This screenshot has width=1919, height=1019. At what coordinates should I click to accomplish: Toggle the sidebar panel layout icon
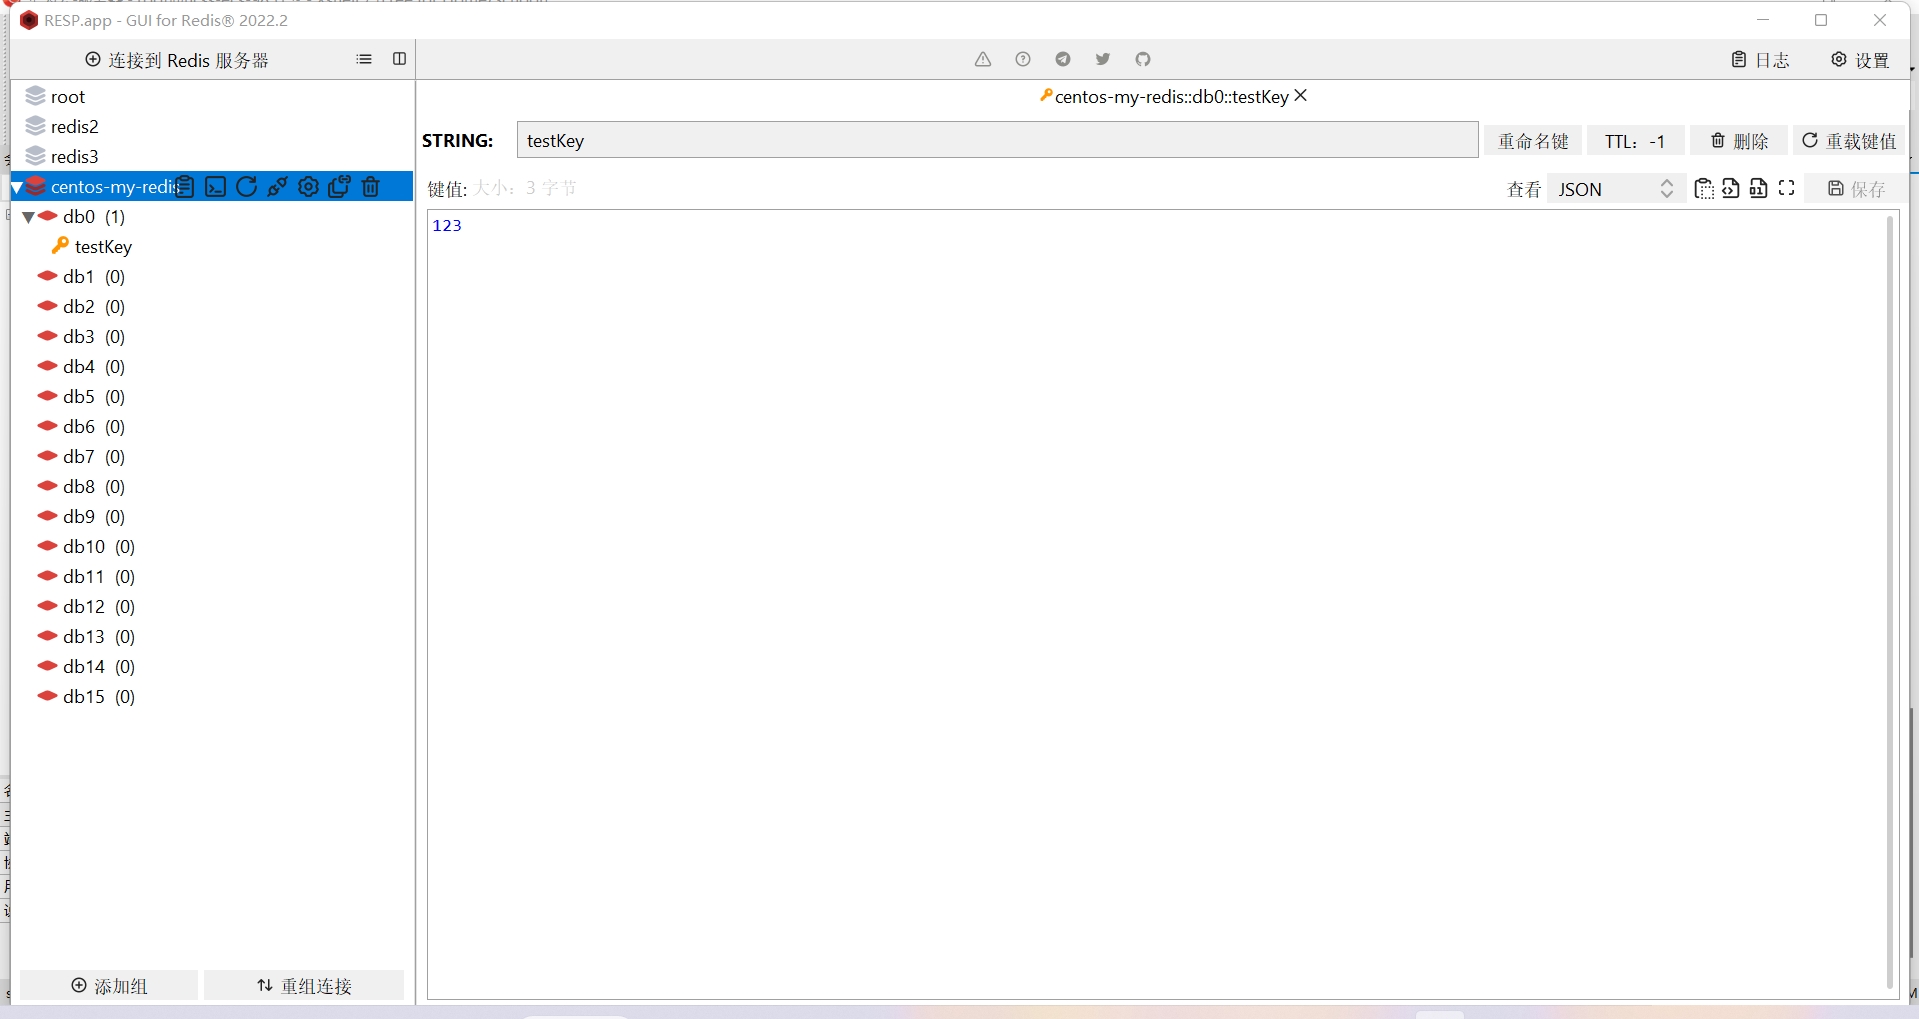coord(400,59)
